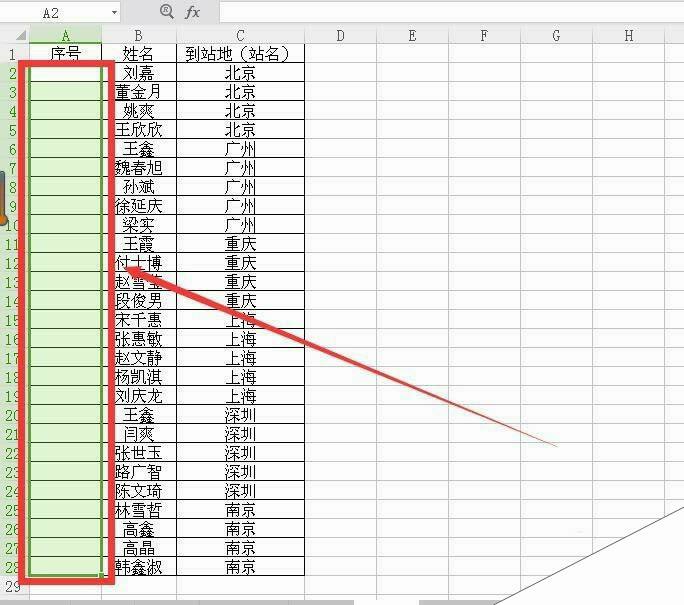Viewport: 684px width, 605px height.
Task: Click the cell with name 宋千惠
Action: 139,320
